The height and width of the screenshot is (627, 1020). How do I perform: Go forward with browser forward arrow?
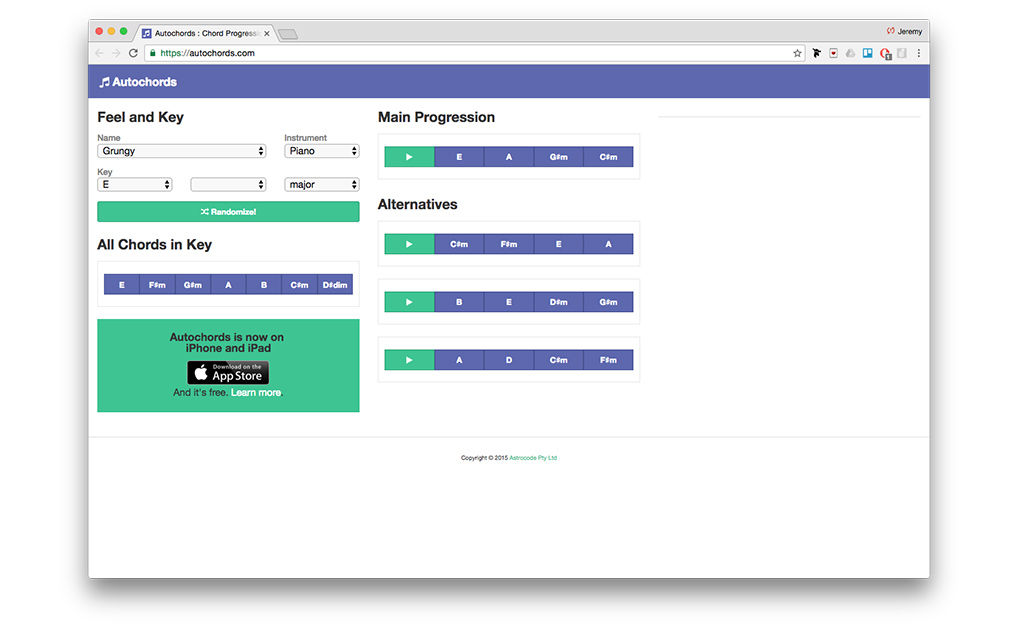coord(116,53)
